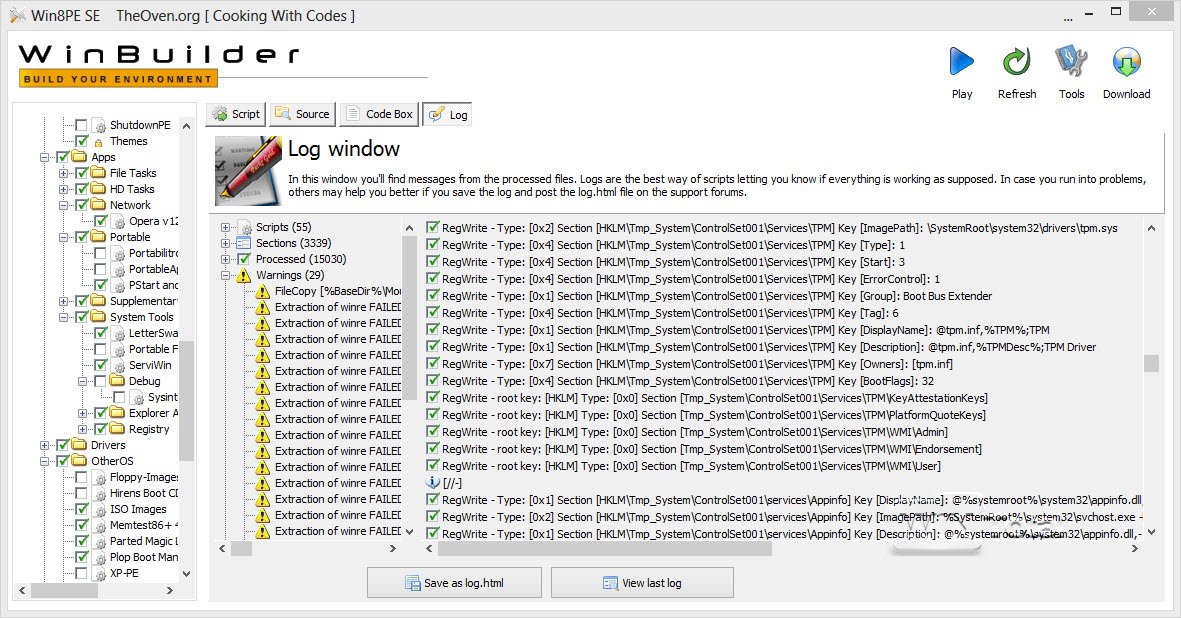Click the Scripts (55) node icon

tap(244, 227)
